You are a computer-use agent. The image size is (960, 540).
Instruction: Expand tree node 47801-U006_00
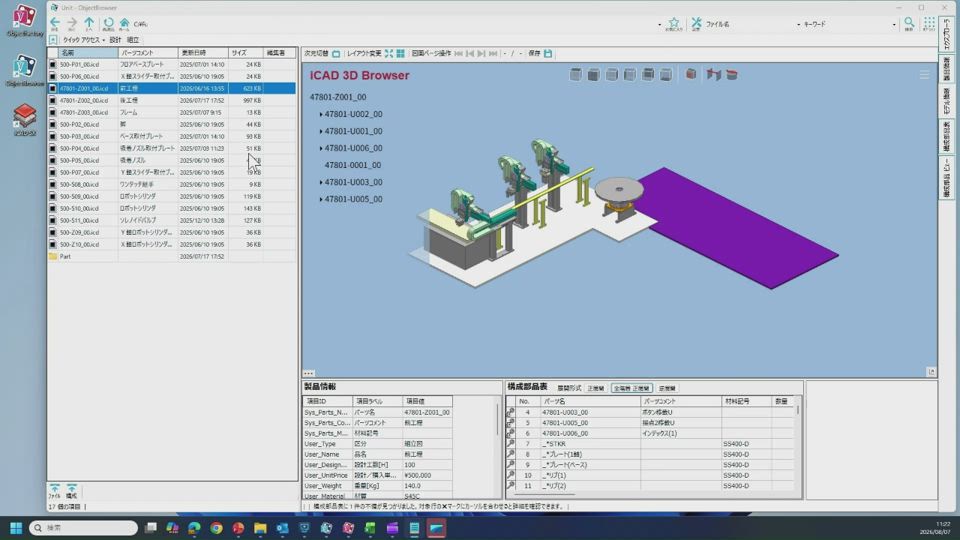tap(321, 148)
